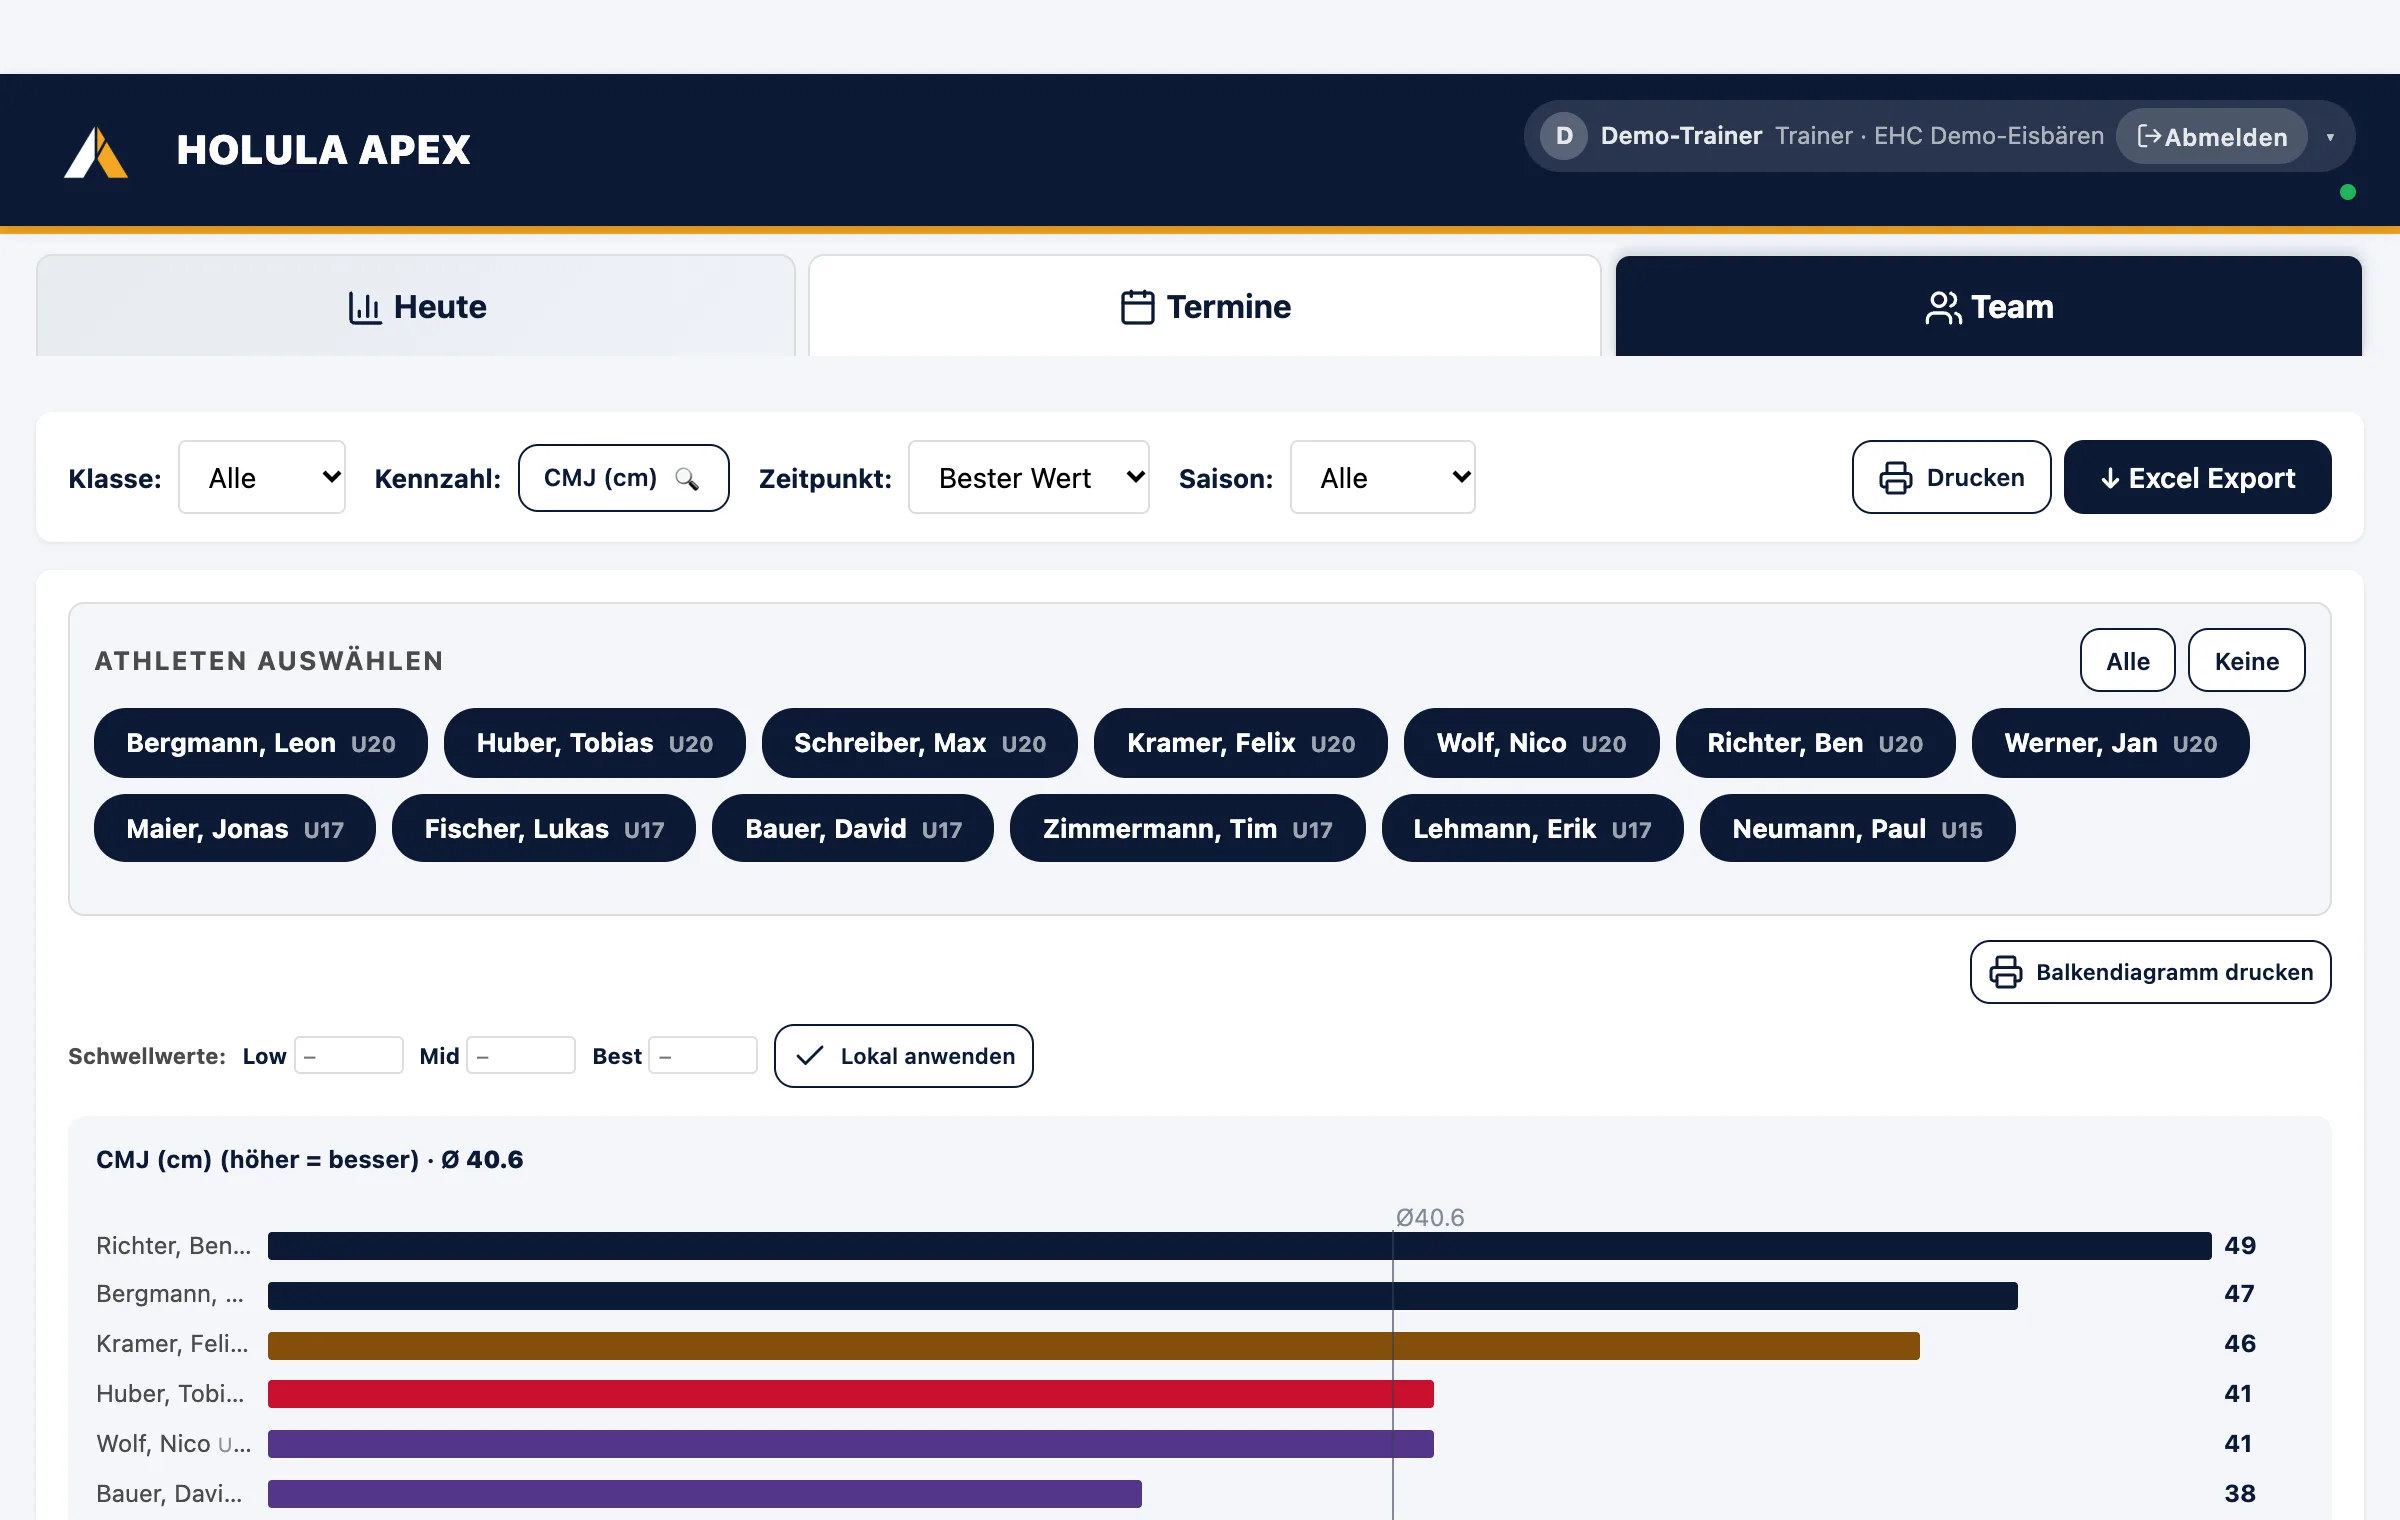
Task: Click the Holula Apex mountain logo
Action: tap(96, 152)
